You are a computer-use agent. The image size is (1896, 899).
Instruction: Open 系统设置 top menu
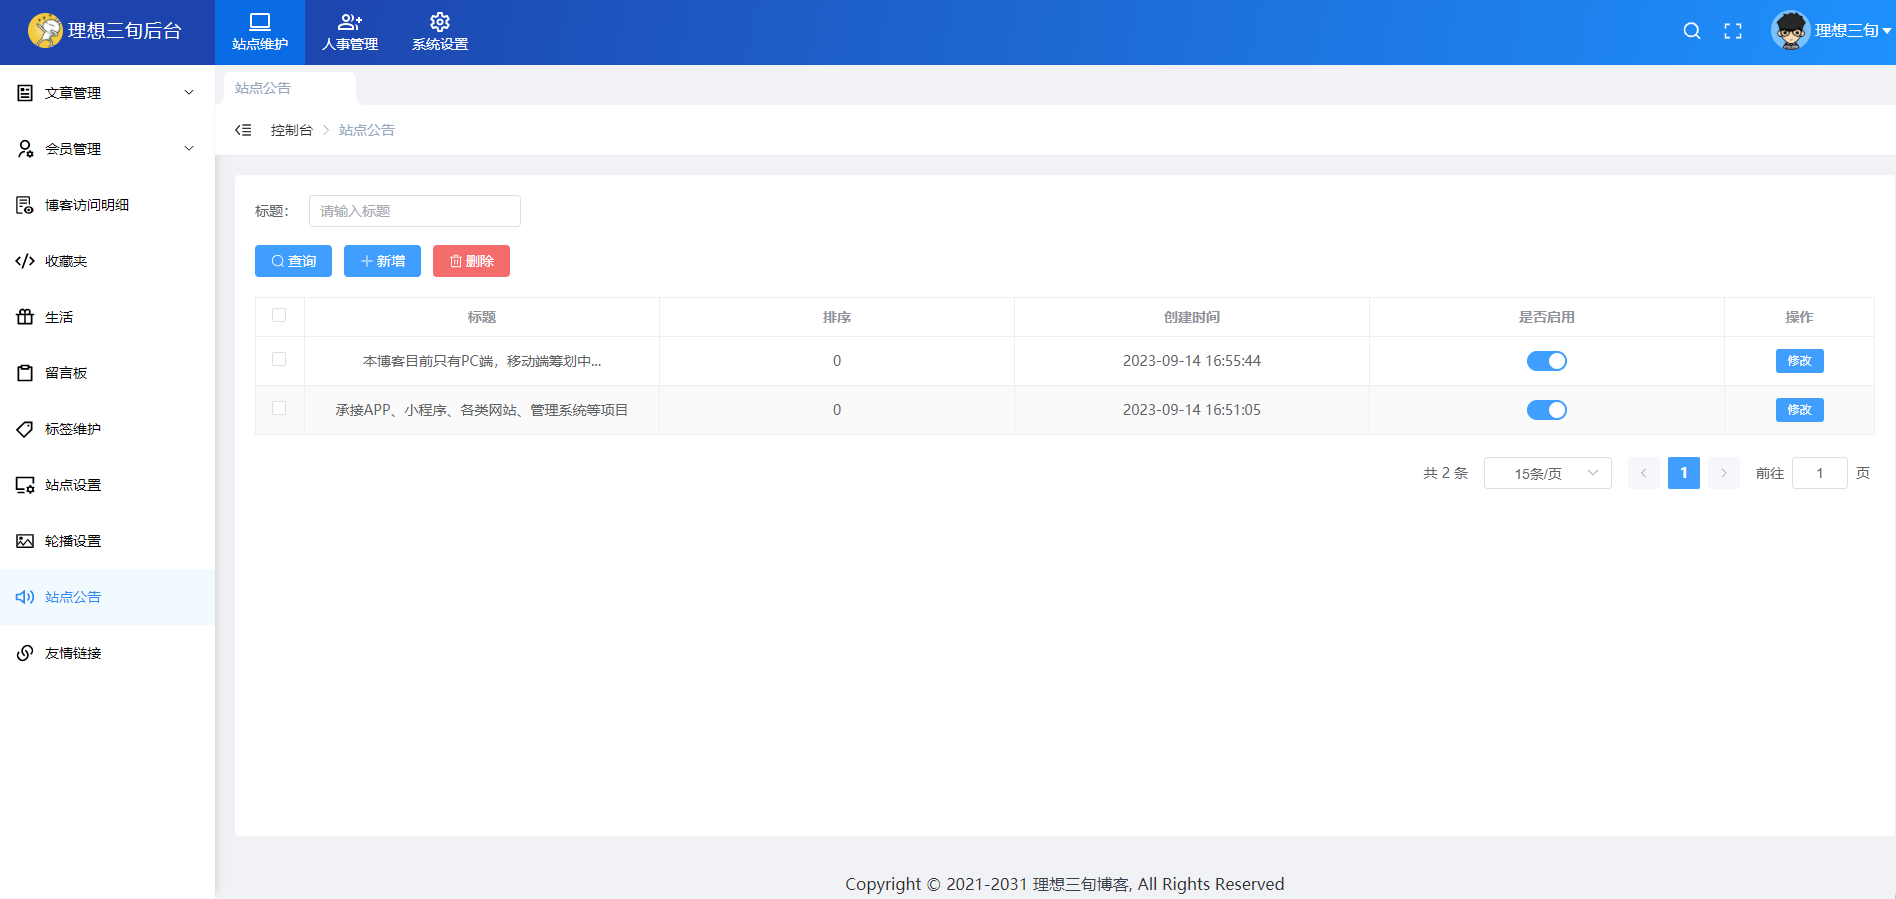[x=440, y=32]
